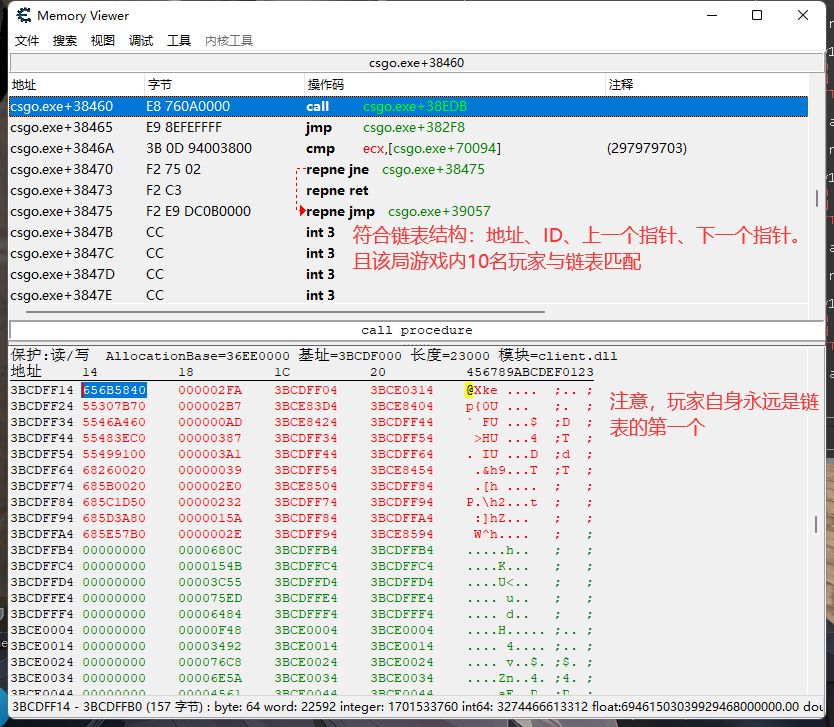Open the 内核工具 menu
This screenshot has width=834, height=727.
click(x=229, y=41)
